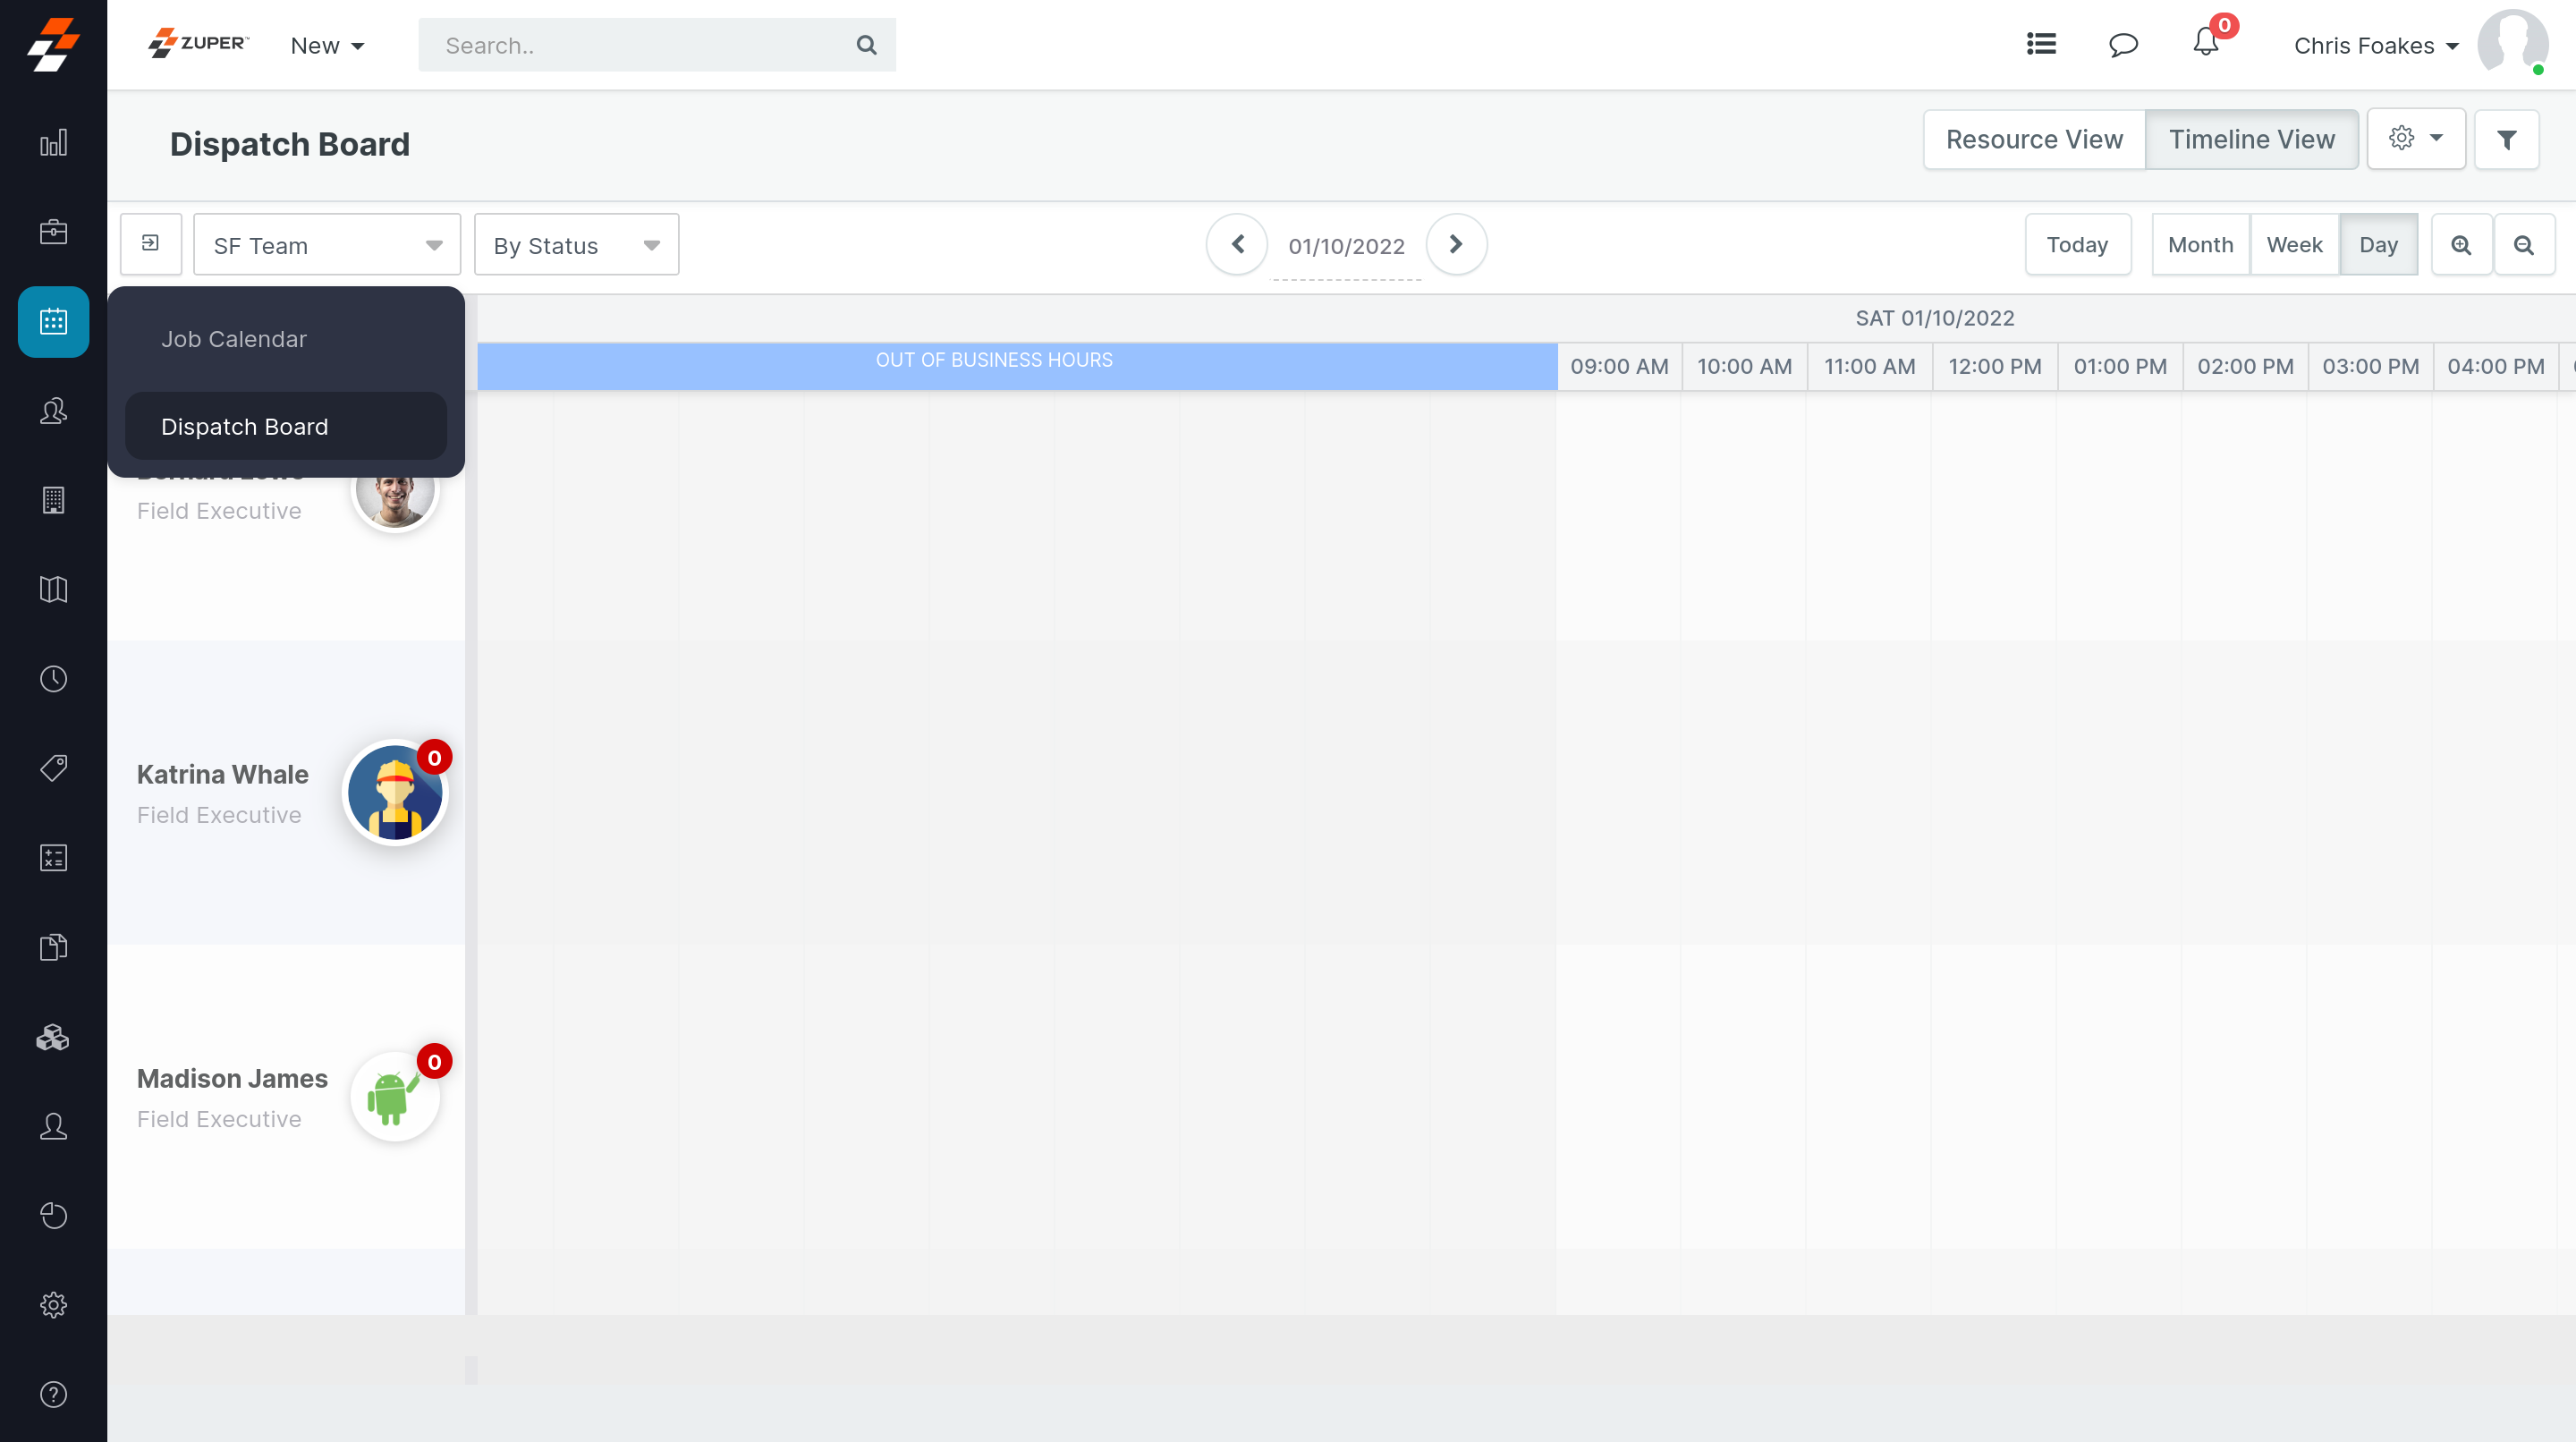Expand the SF Team dropdown
This screenshot has width=2576, height=1442.
(x=326, y=245)
